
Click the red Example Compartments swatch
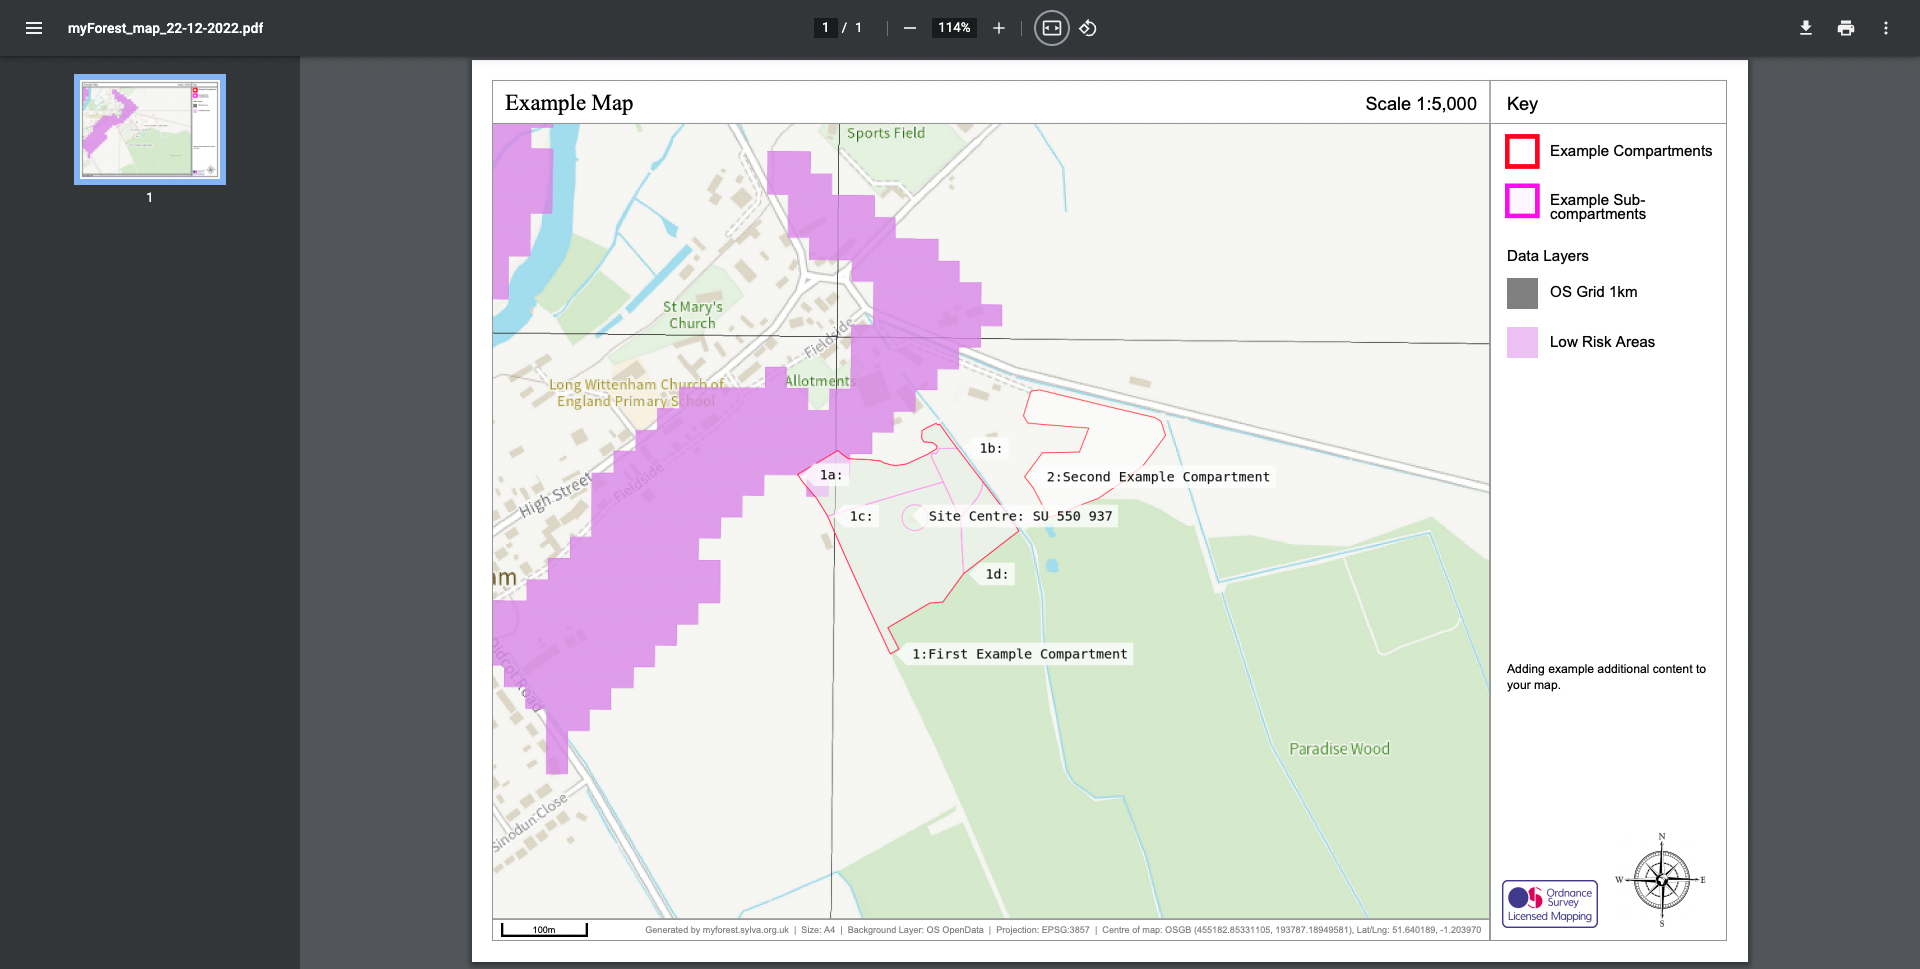point(1522,152)
